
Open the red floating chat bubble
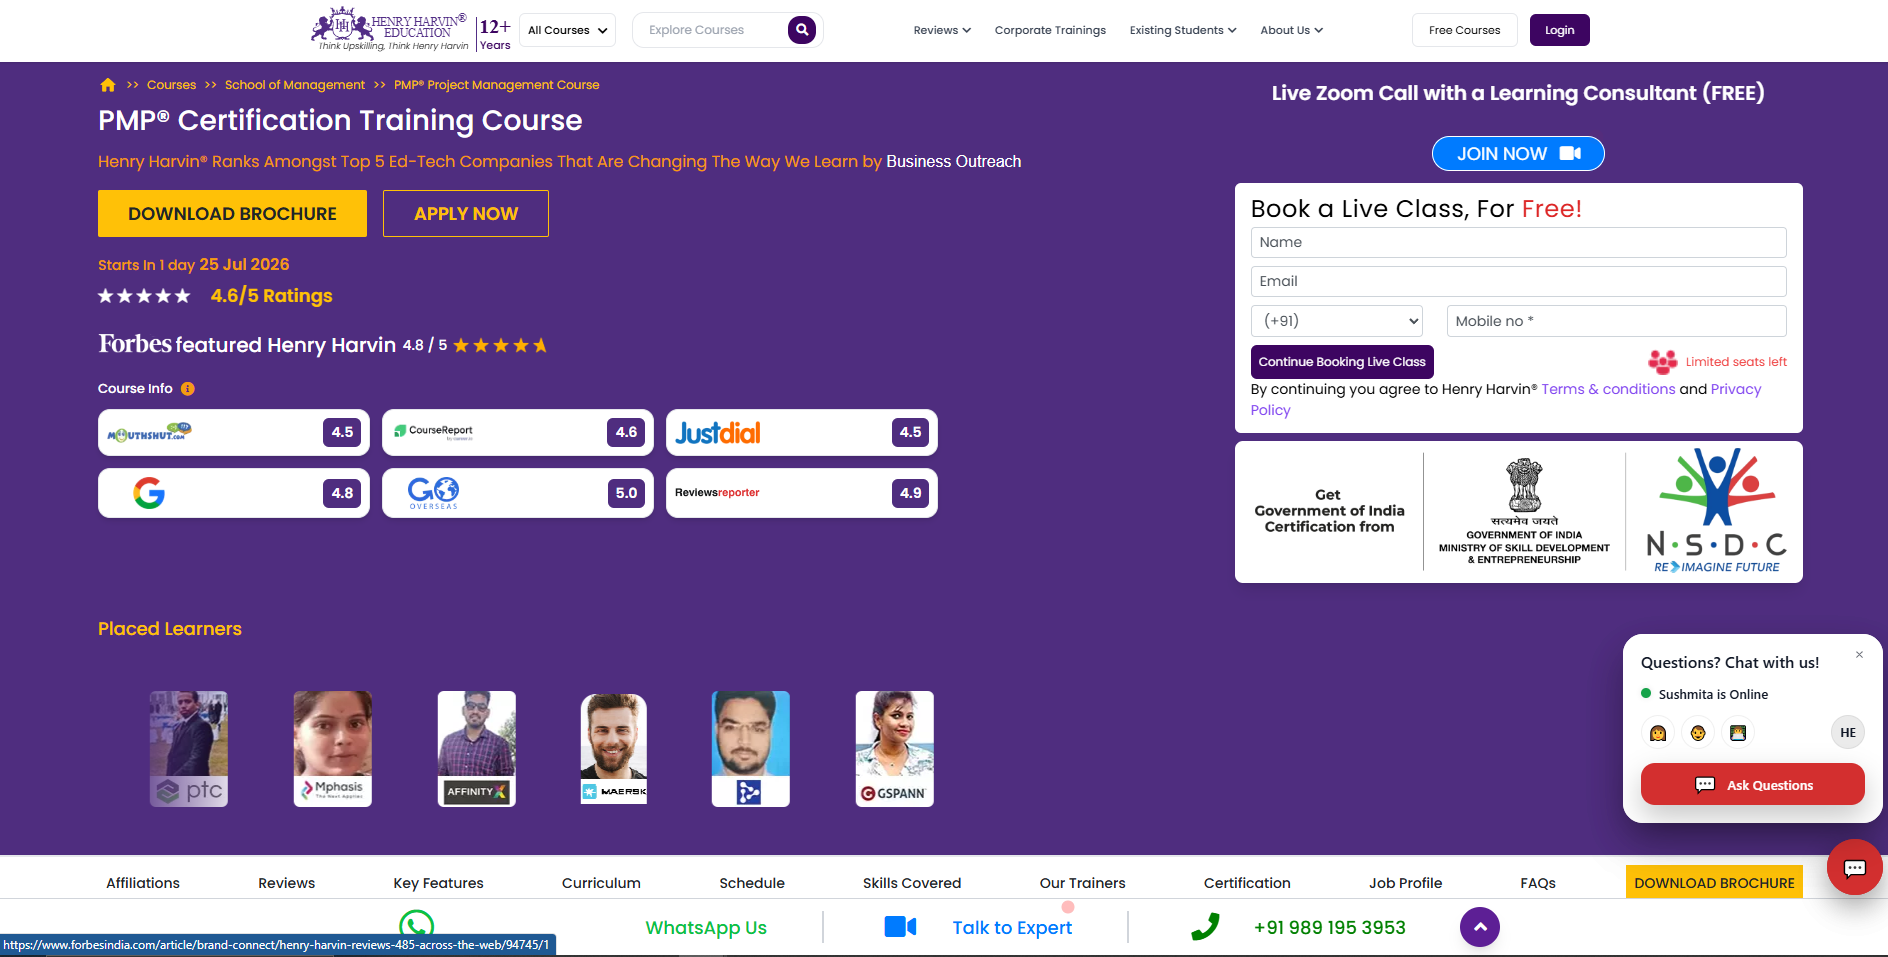pyautogui.click(x=1855, y=867)
